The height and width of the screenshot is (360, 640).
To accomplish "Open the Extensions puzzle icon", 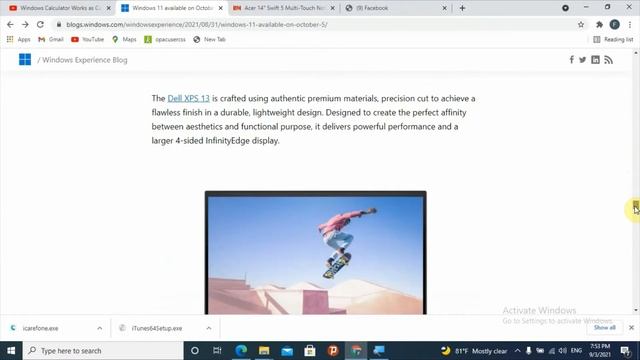I will [x=599, y=24].
